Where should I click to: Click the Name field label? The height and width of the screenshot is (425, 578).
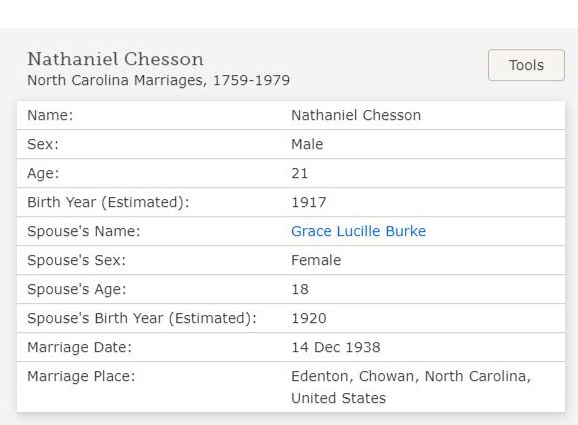pyautogui.click(x=50, y=115)
